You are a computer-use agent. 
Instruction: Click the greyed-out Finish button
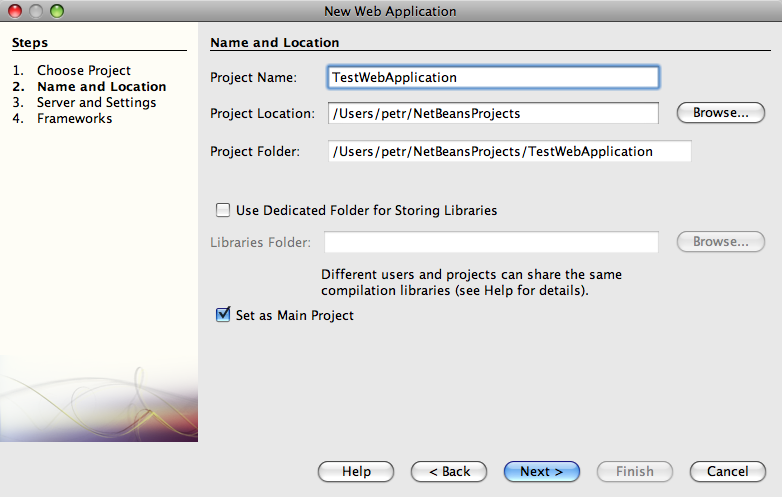pyautogui.click(x=634, y=471)
